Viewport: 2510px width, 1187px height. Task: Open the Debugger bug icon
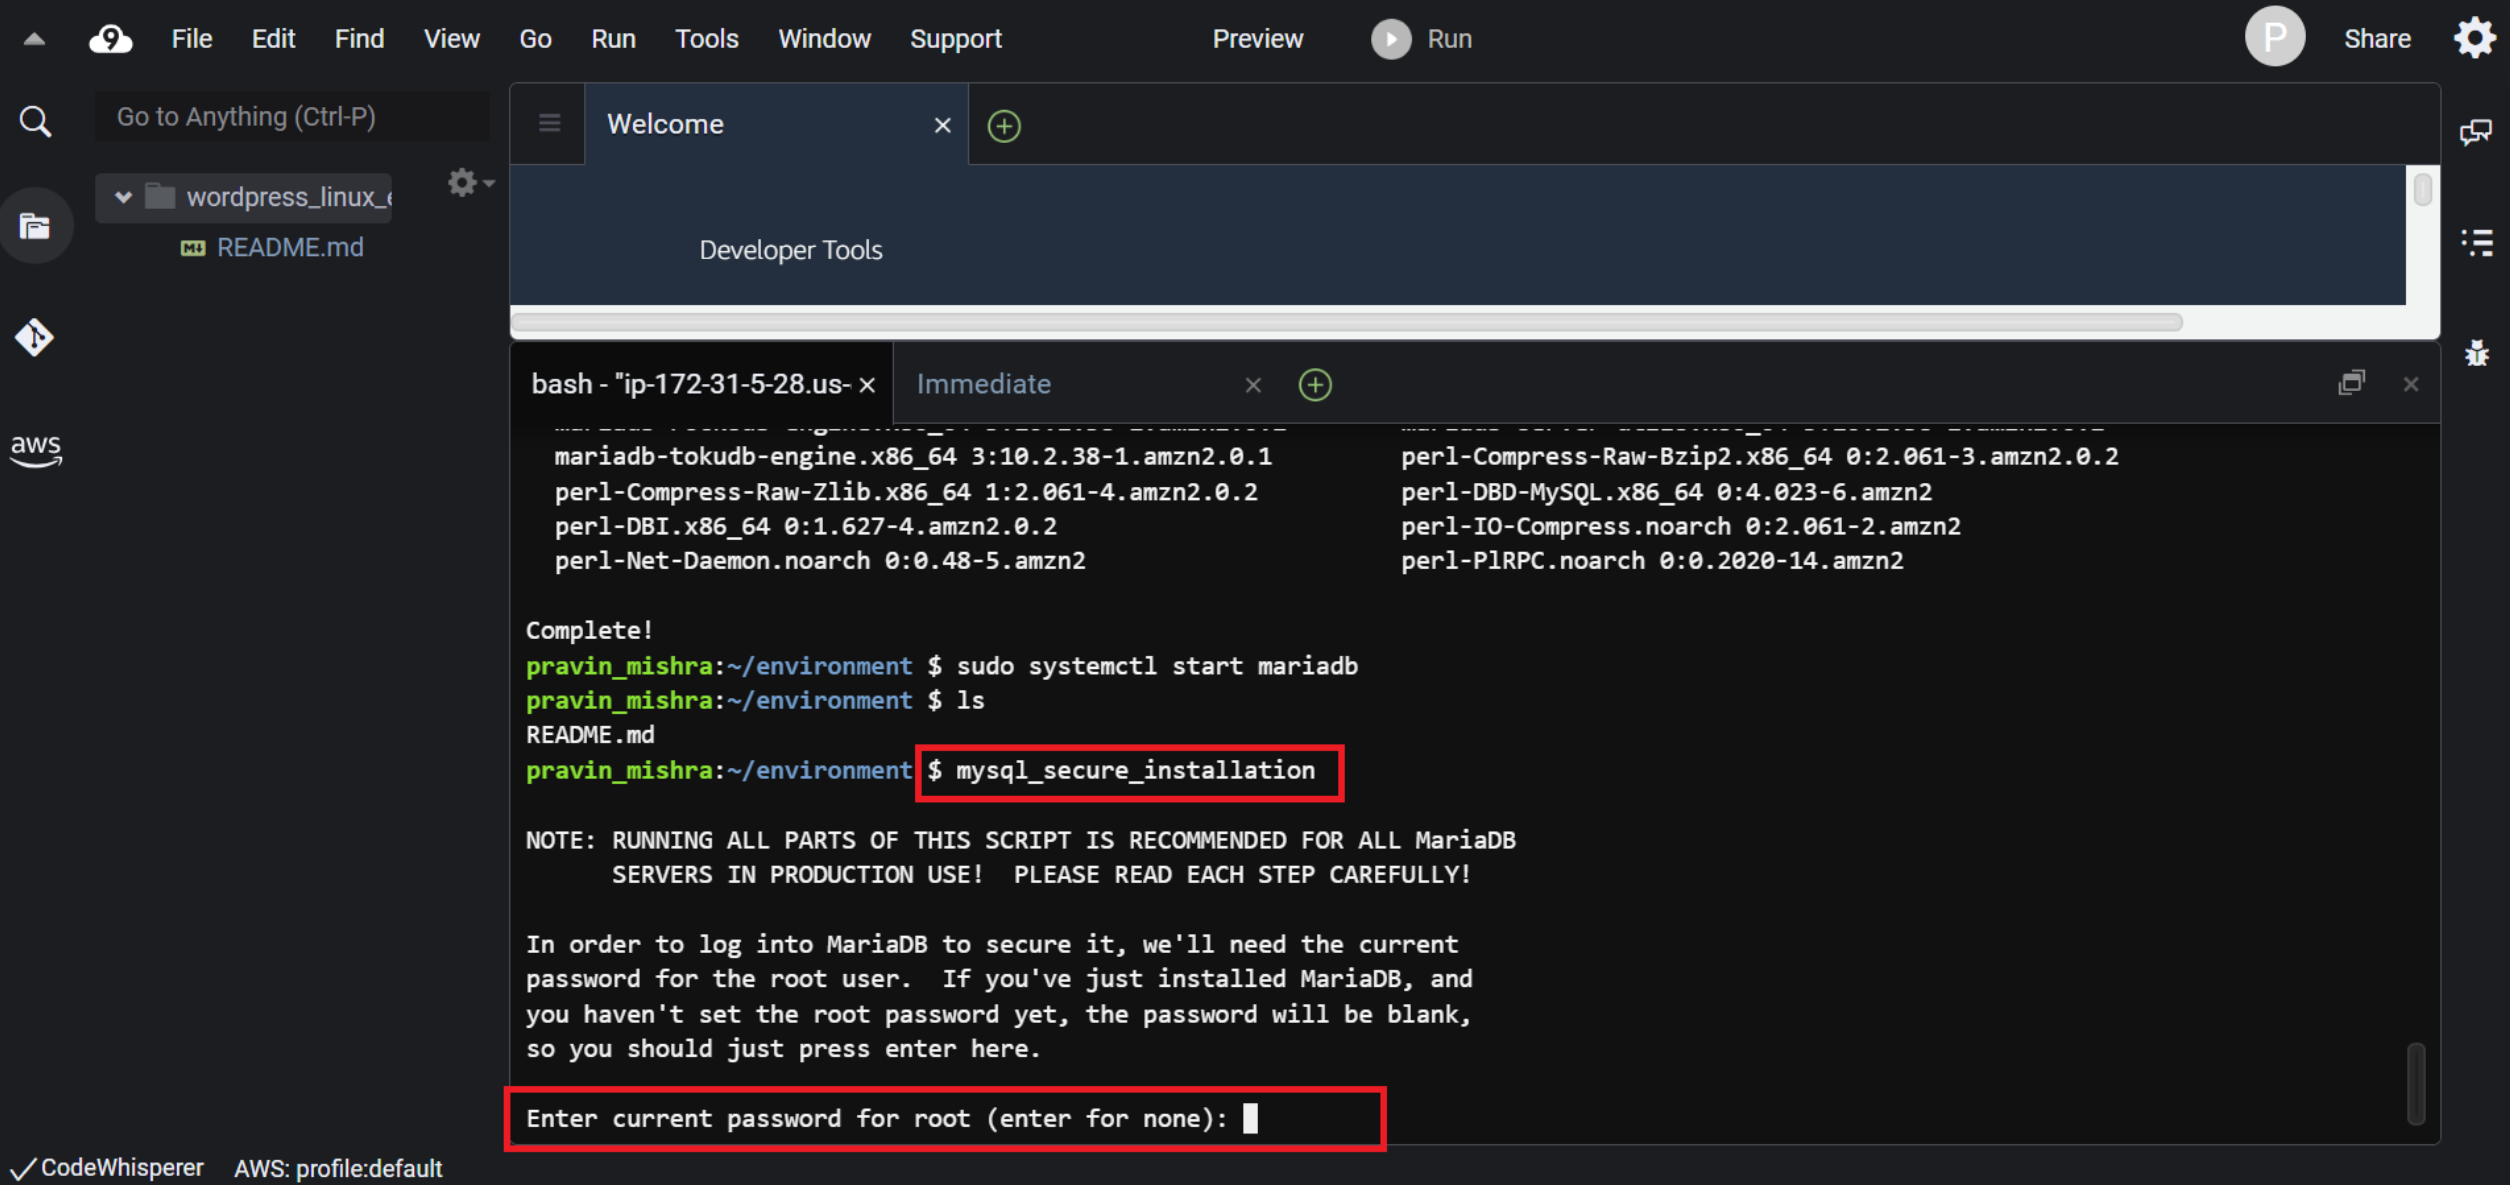pyautogui.click(x=2477, y=352)
